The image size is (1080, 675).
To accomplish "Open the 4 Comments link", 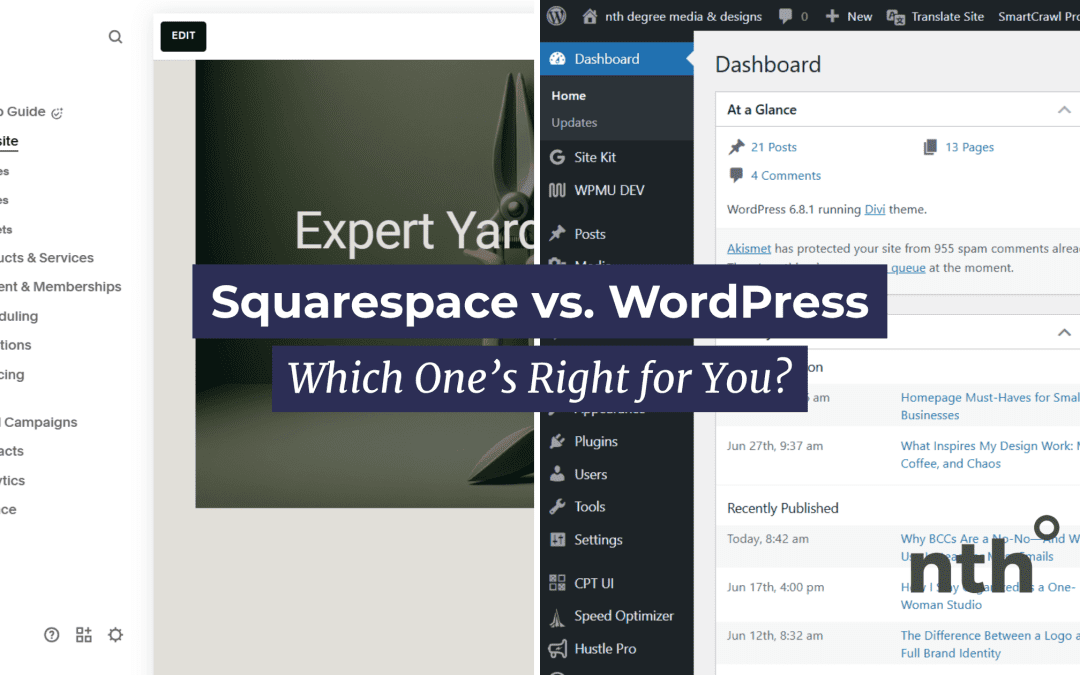I will [786, 176].
